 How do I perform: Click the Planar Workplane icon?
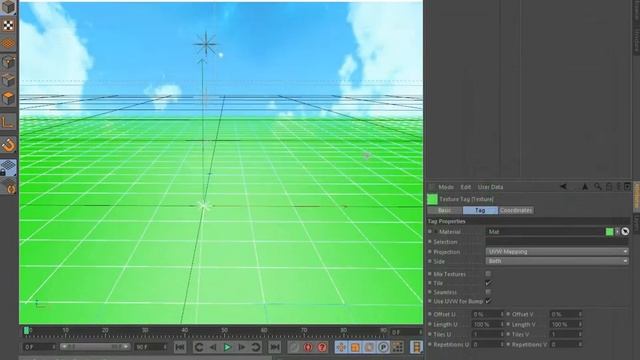tap(8, 187)
